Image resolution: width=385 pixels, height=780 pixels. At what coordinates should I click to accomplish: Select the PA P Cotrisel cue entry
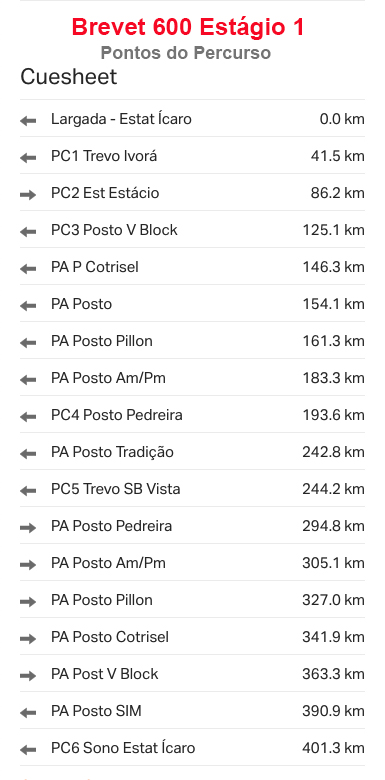[192, 267]
